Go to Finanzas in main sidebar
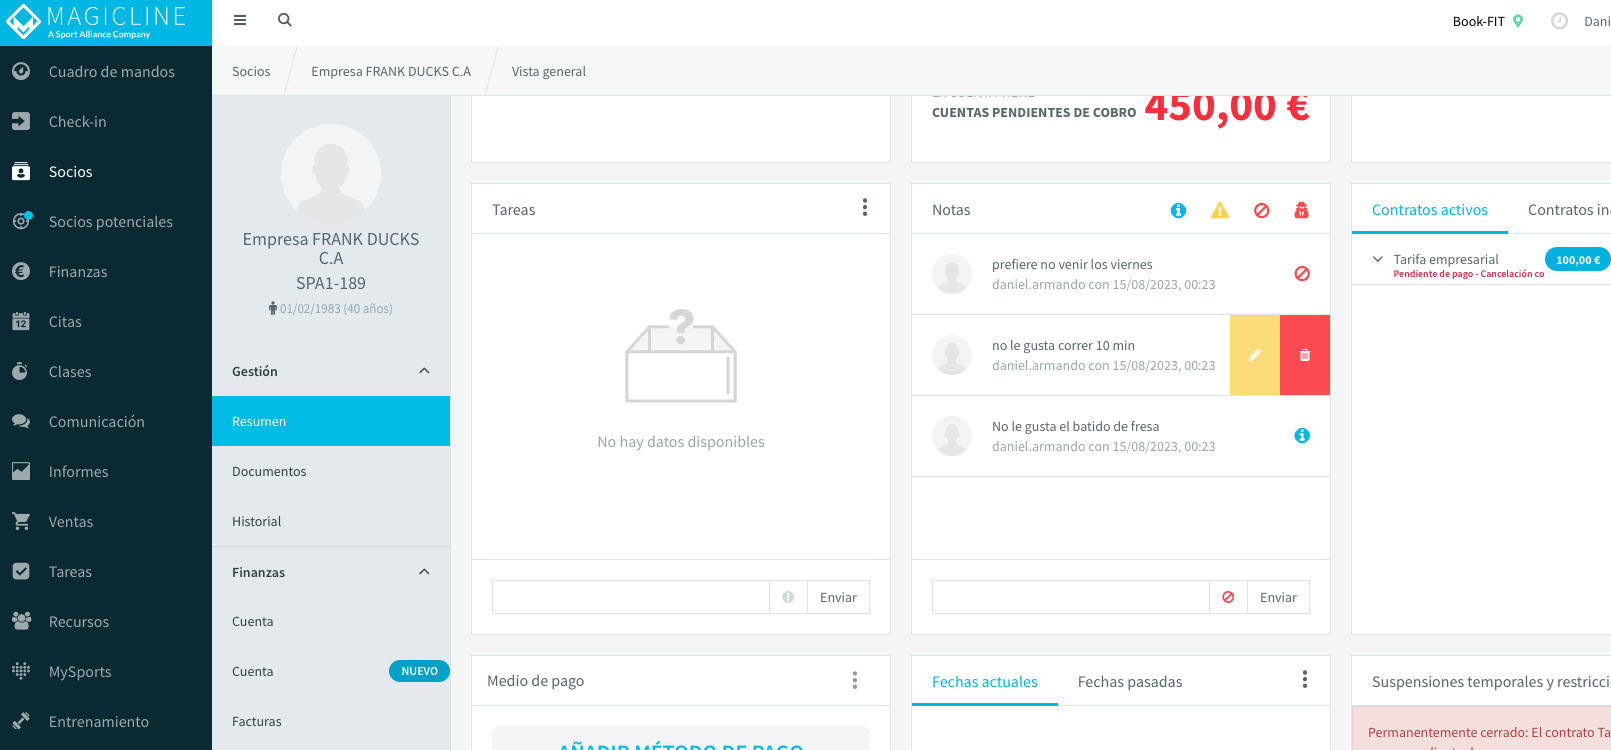Image resolution: width=1611 pixels, height=750 pixels. (106, 272)
